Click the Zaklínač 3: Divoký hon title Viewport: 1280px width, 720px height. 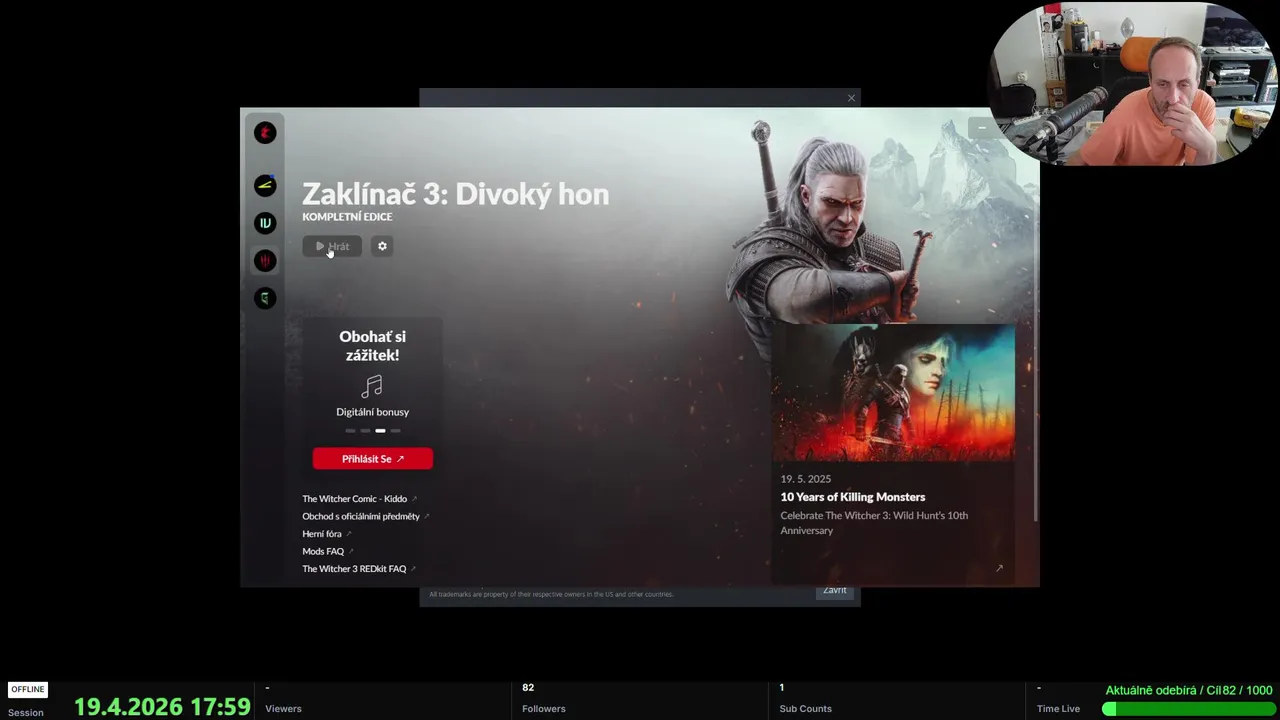tap(455, 194)
